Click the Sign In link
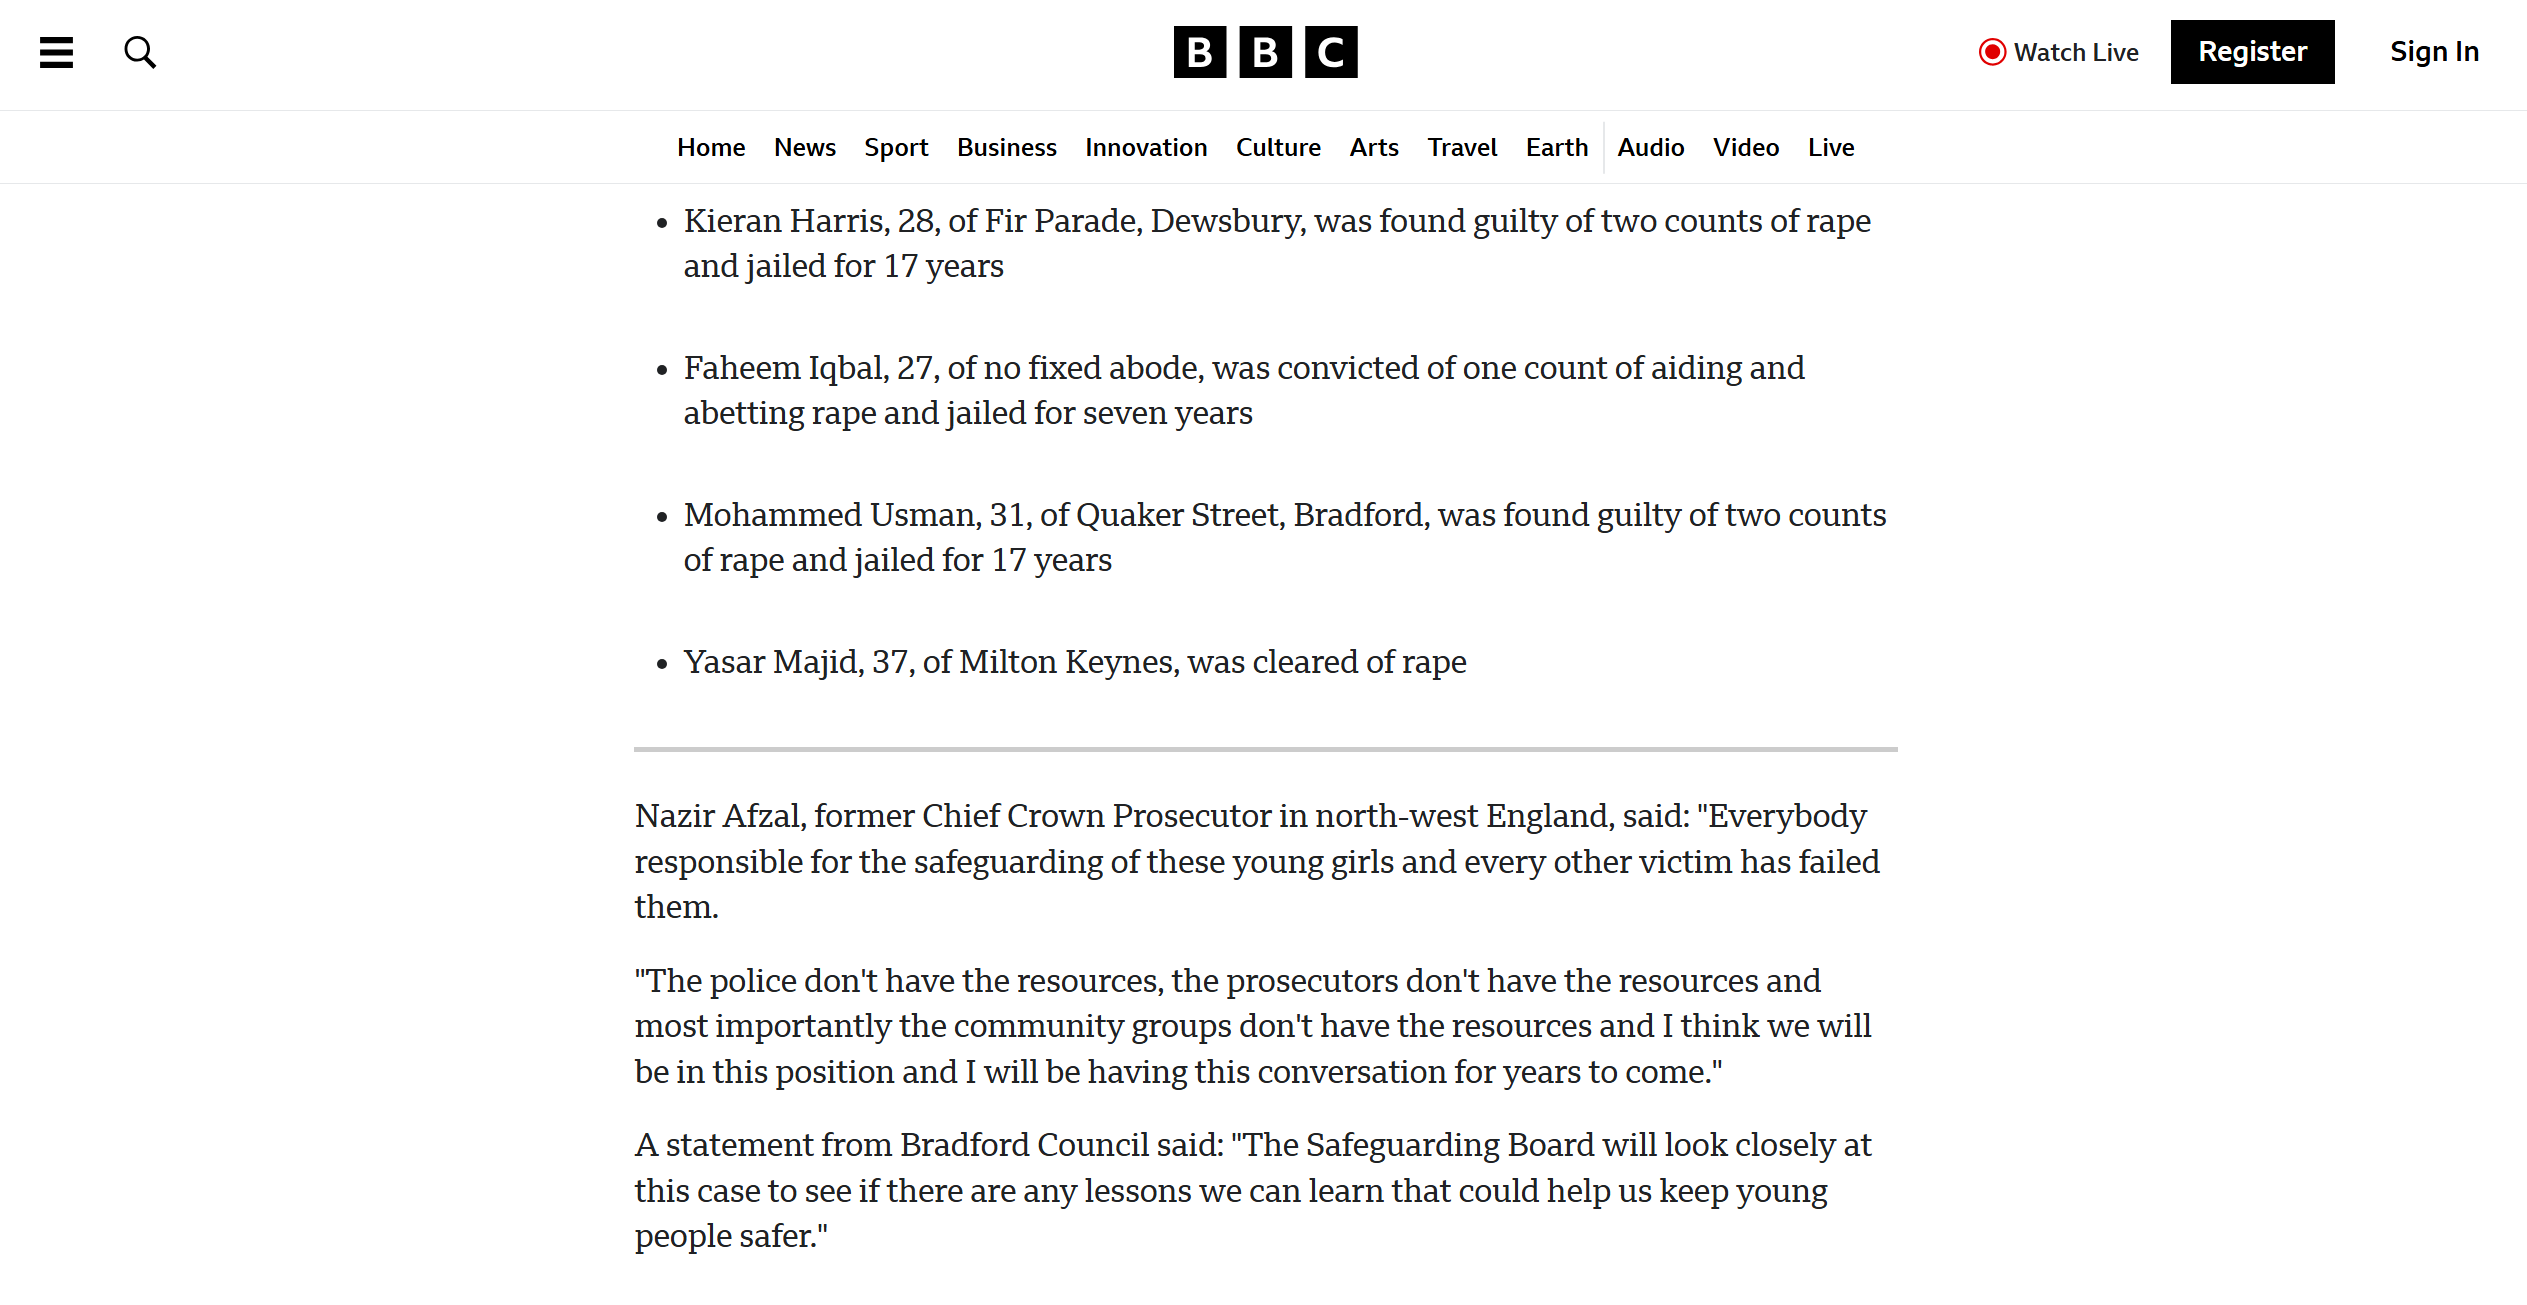Screen dimensions: 2527x1305 point(2434,52)
